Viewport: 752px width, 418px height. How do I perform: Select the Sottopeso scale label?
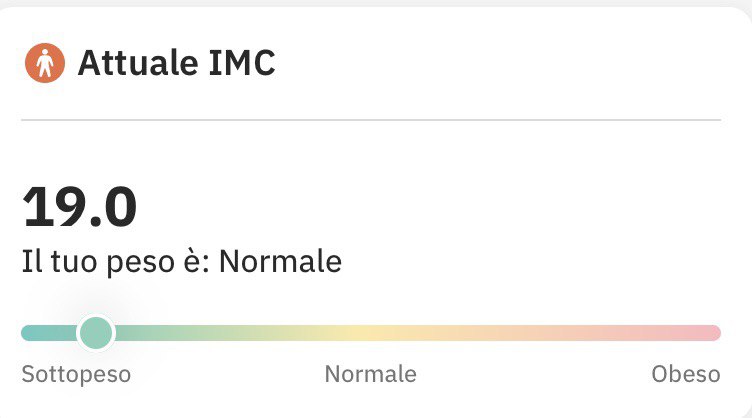coord(76,374)
